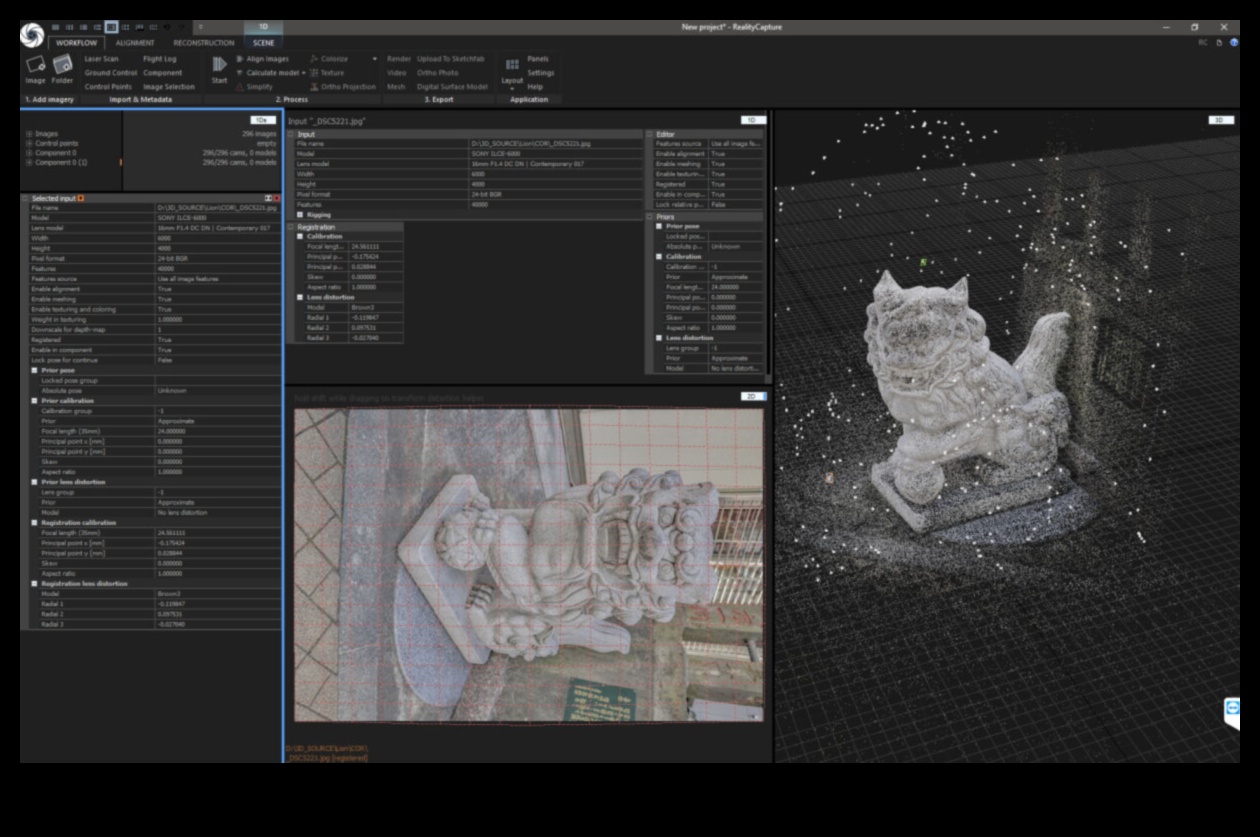Viewport: 1260px width, 837px height.
Task: Switch to the SCENE ribbon tab
Action: point(263,43)
